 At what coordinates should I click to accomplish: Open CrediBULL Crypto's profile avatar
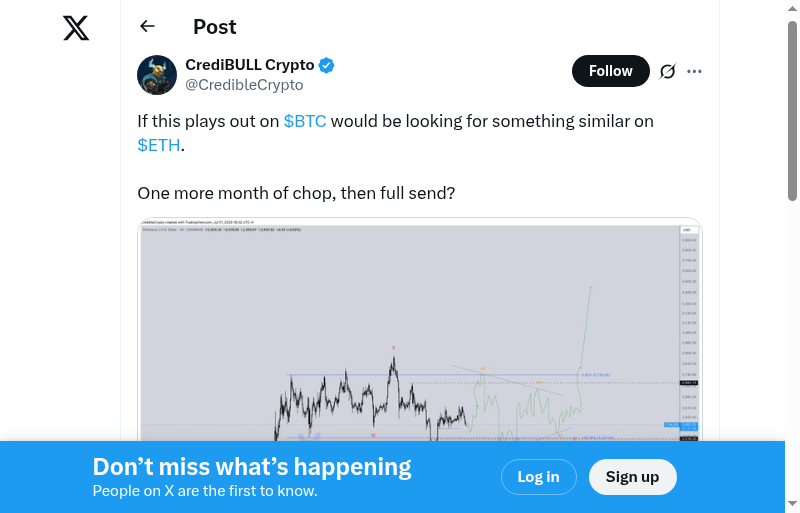(x=157, y=75)
